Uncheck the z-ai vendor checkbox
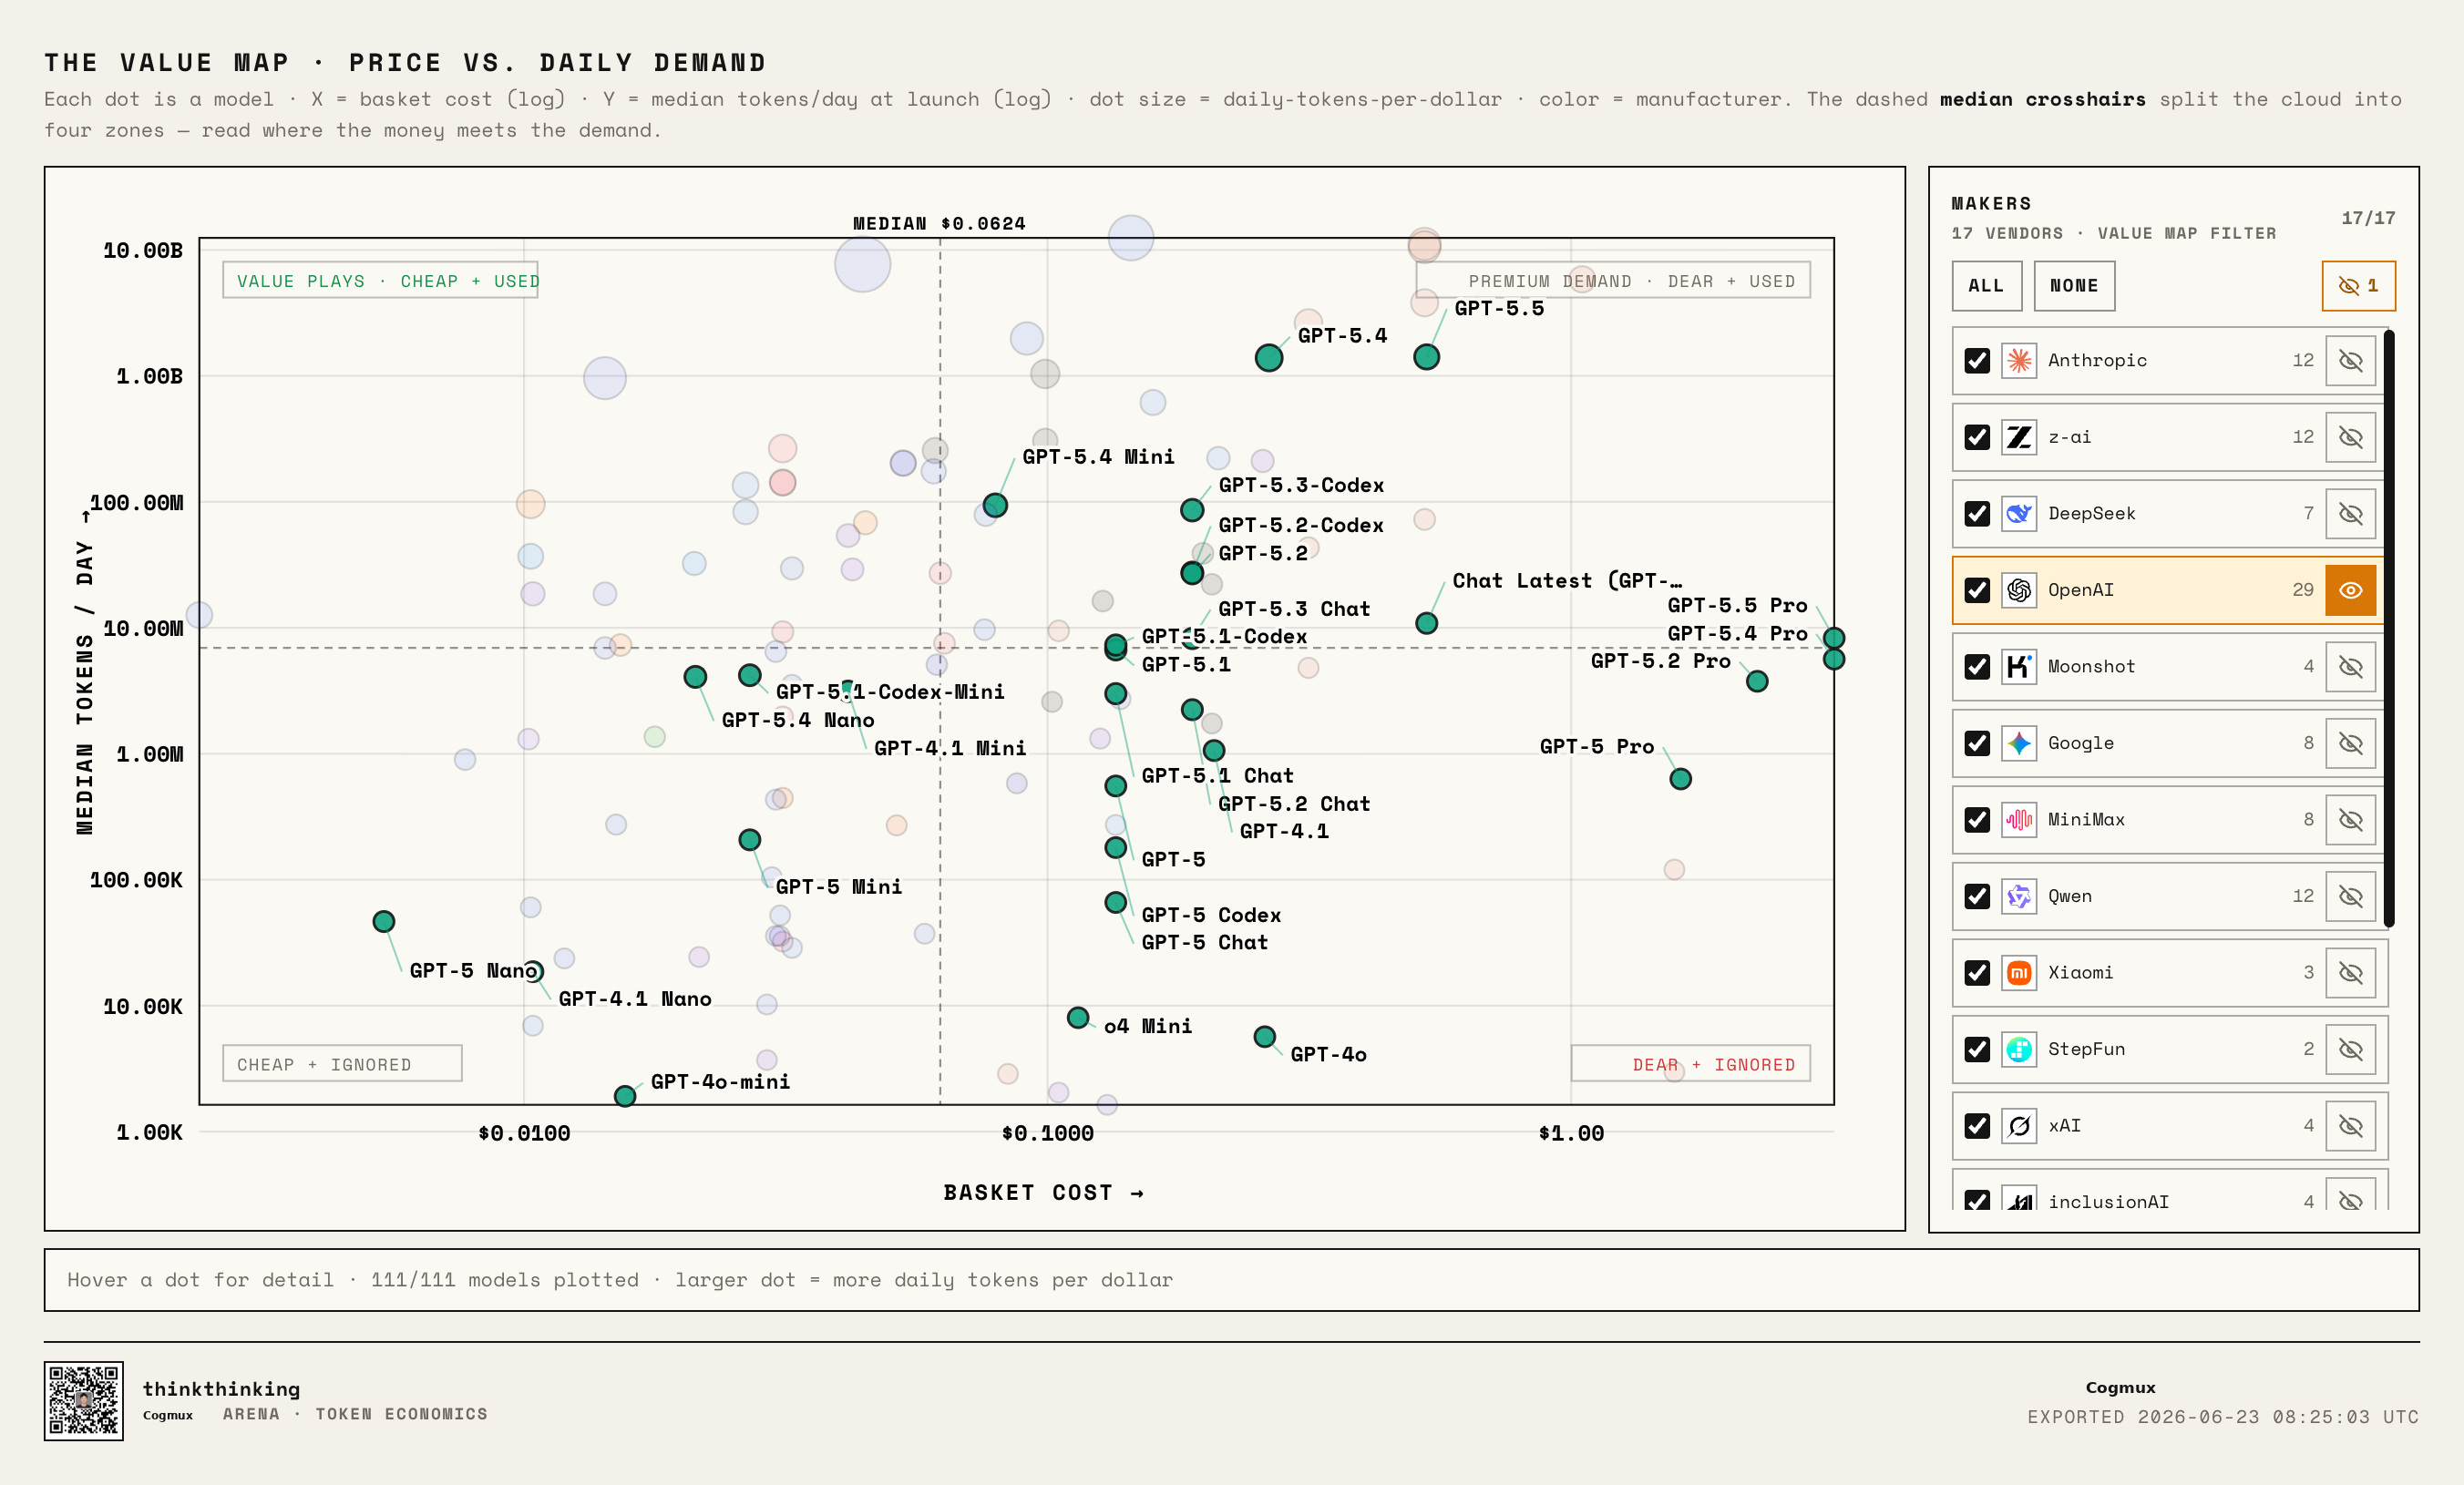 tap(1977, 437)
